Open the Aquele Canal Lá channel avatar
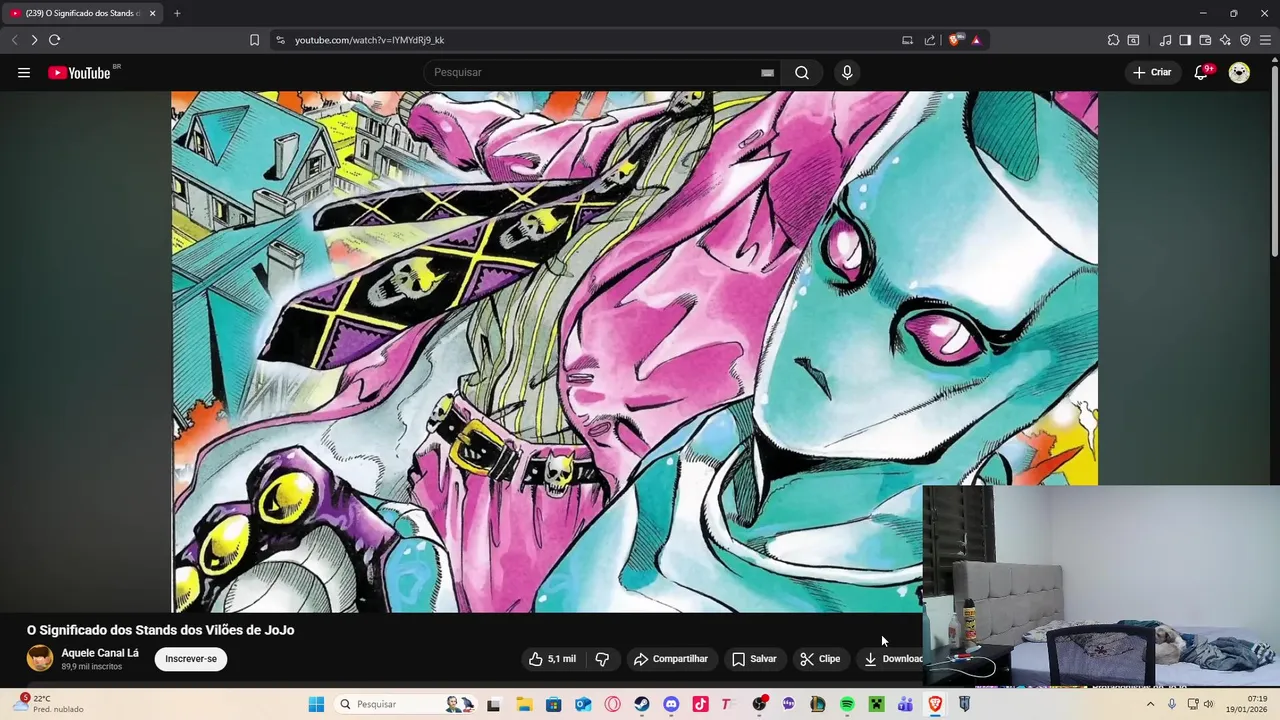Viewport: 1280px width, 720px height. pyautogui.click(x=40, y=658)
